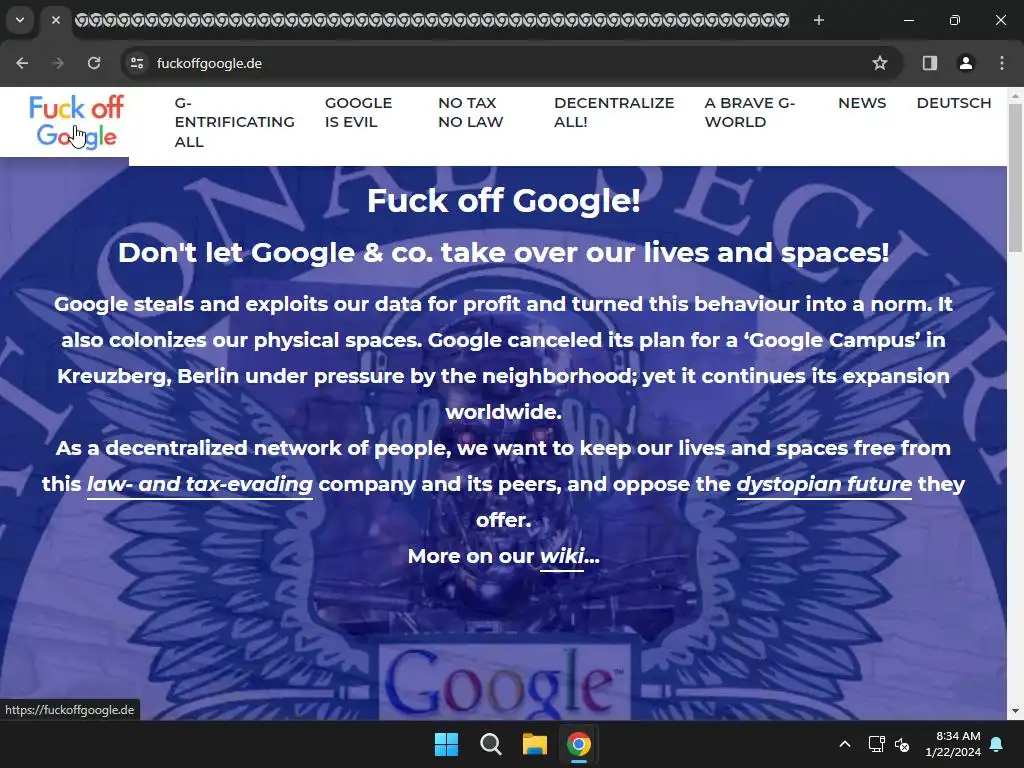Open Windows taskbar search
Viewport: 1024px width, 768px height.
click(490, 744)
